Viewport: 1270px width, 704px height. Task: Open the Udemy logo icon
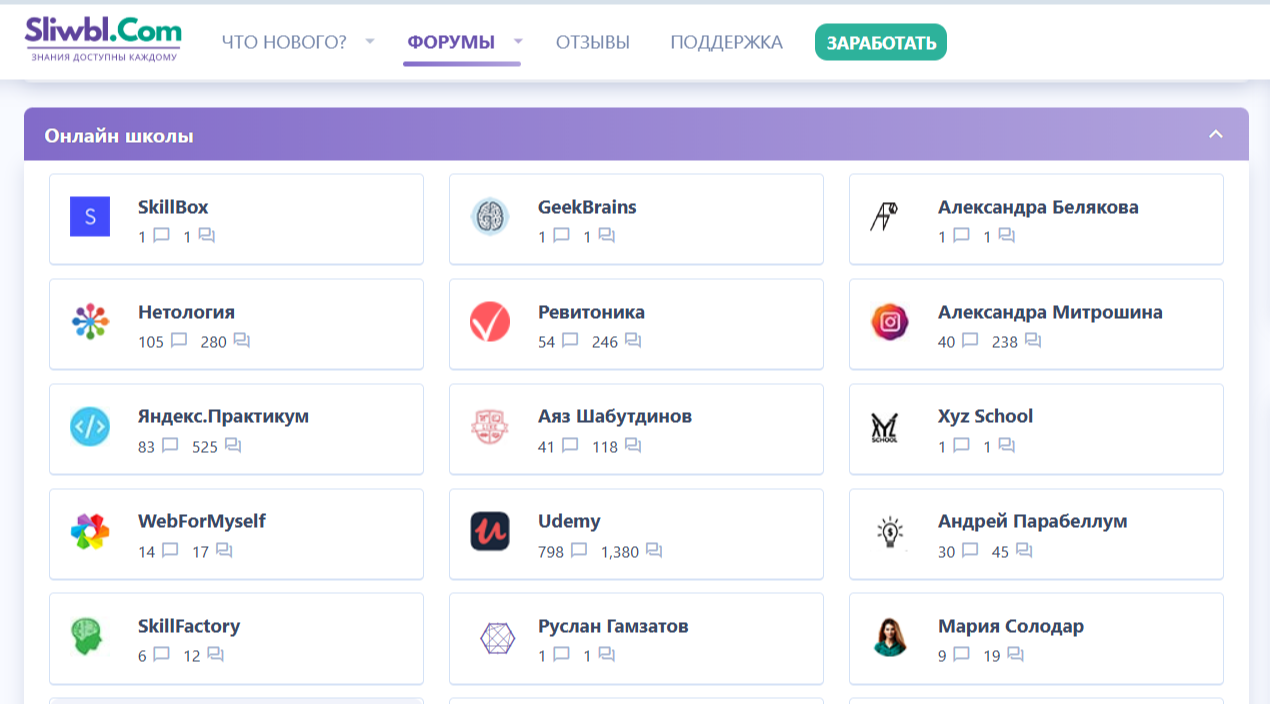coord(490,532)
